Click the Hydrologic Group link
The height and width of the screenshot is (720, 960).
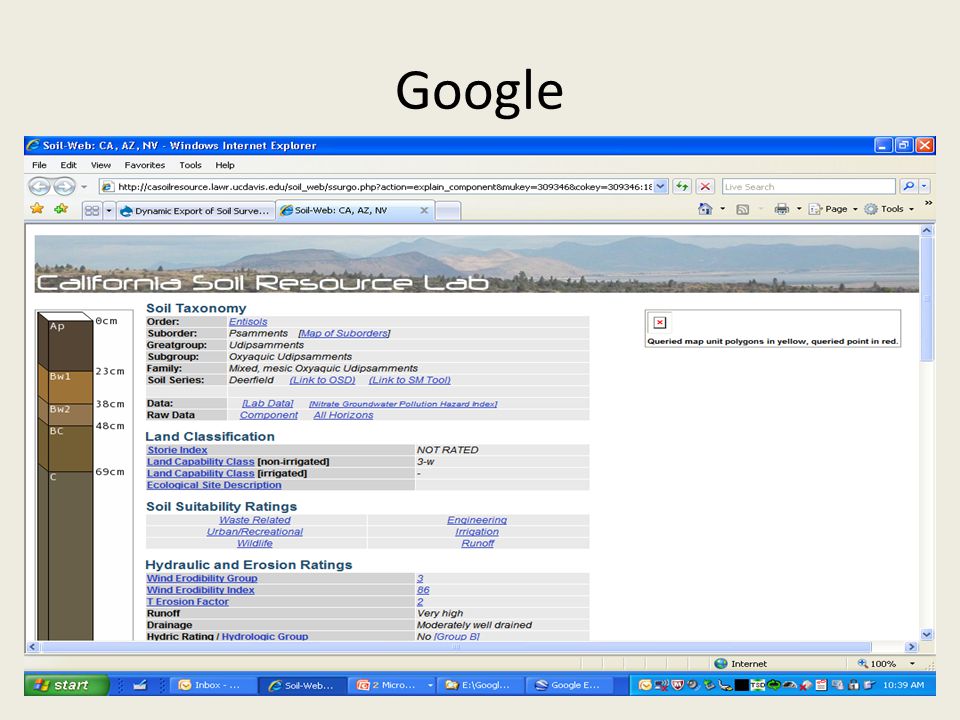264,636
